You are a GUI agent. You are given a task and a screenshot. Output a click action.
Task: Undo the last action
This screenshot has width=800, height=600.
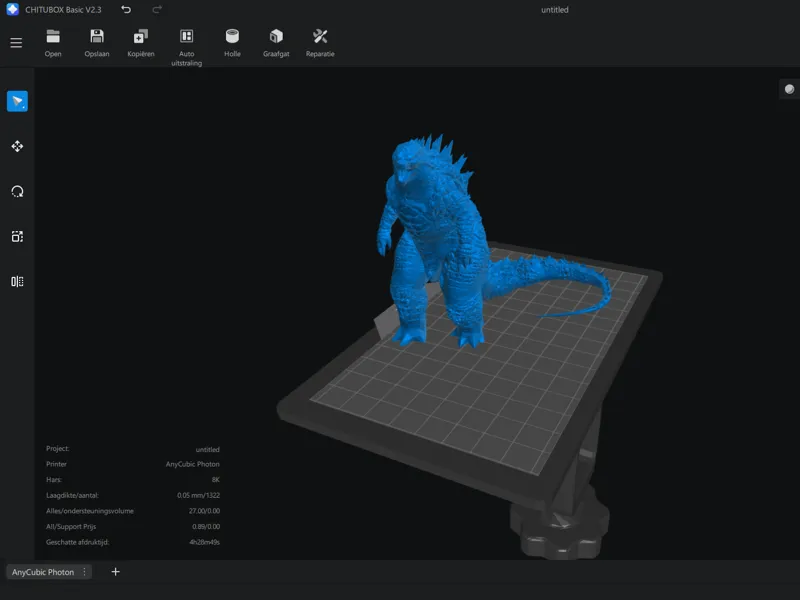pos(126,9)
